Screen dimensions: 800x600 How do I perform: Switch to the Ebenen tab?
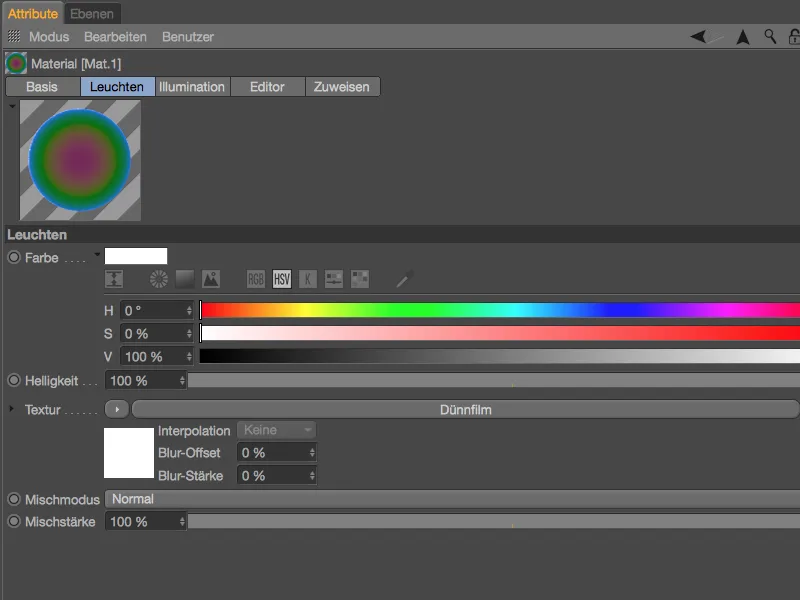[x=92, y=14]
